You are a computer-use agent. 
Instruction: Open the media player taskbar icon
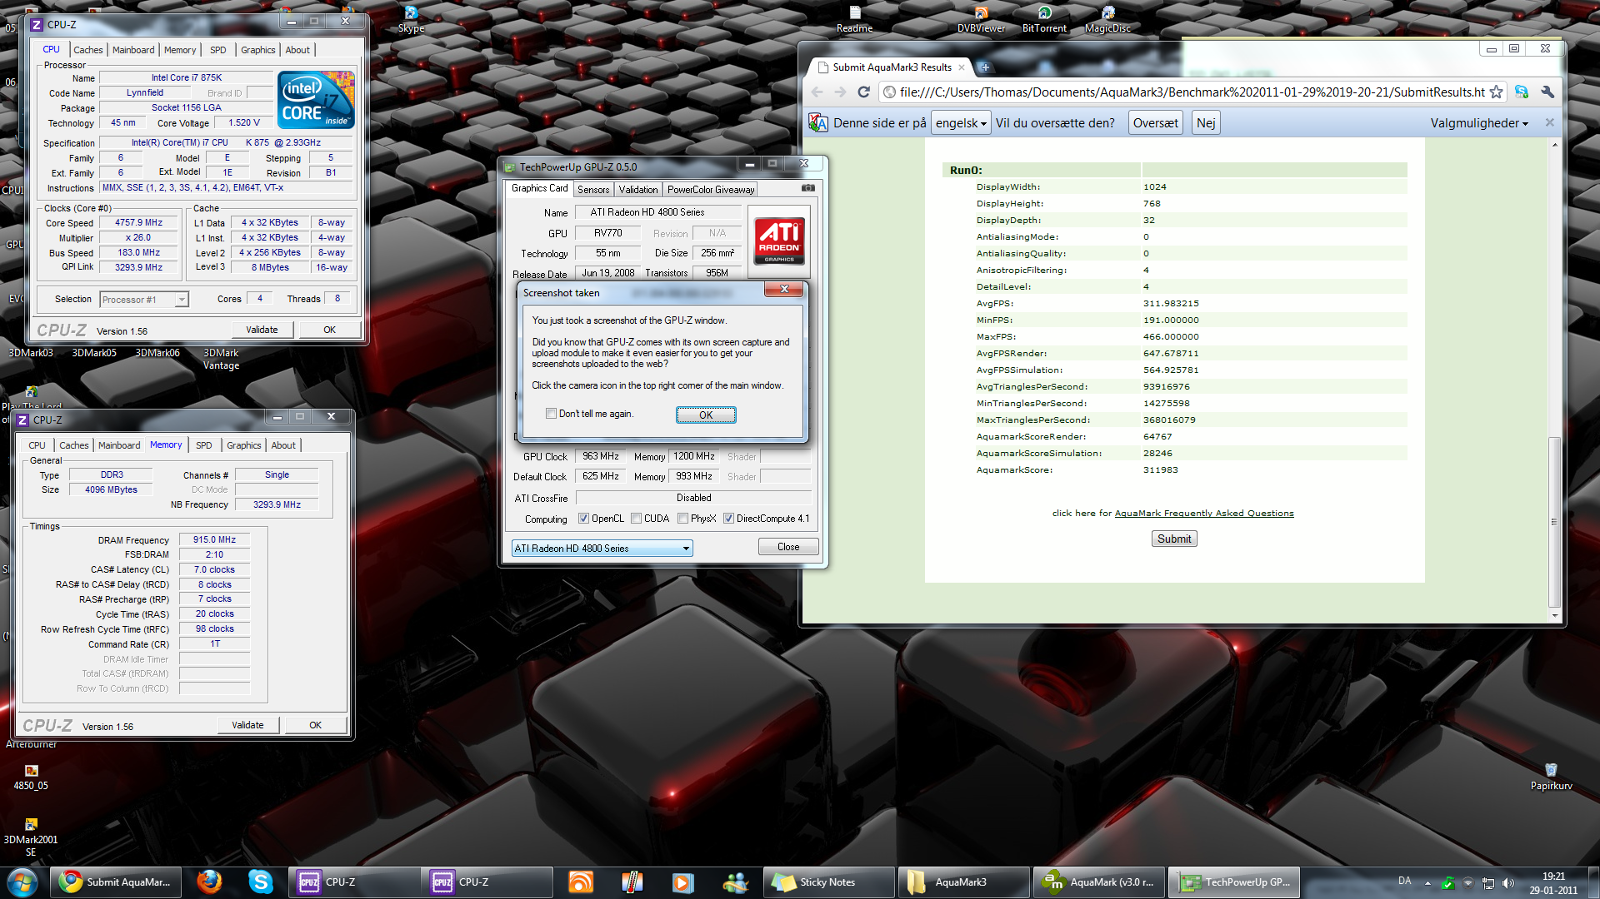(683, 882)
